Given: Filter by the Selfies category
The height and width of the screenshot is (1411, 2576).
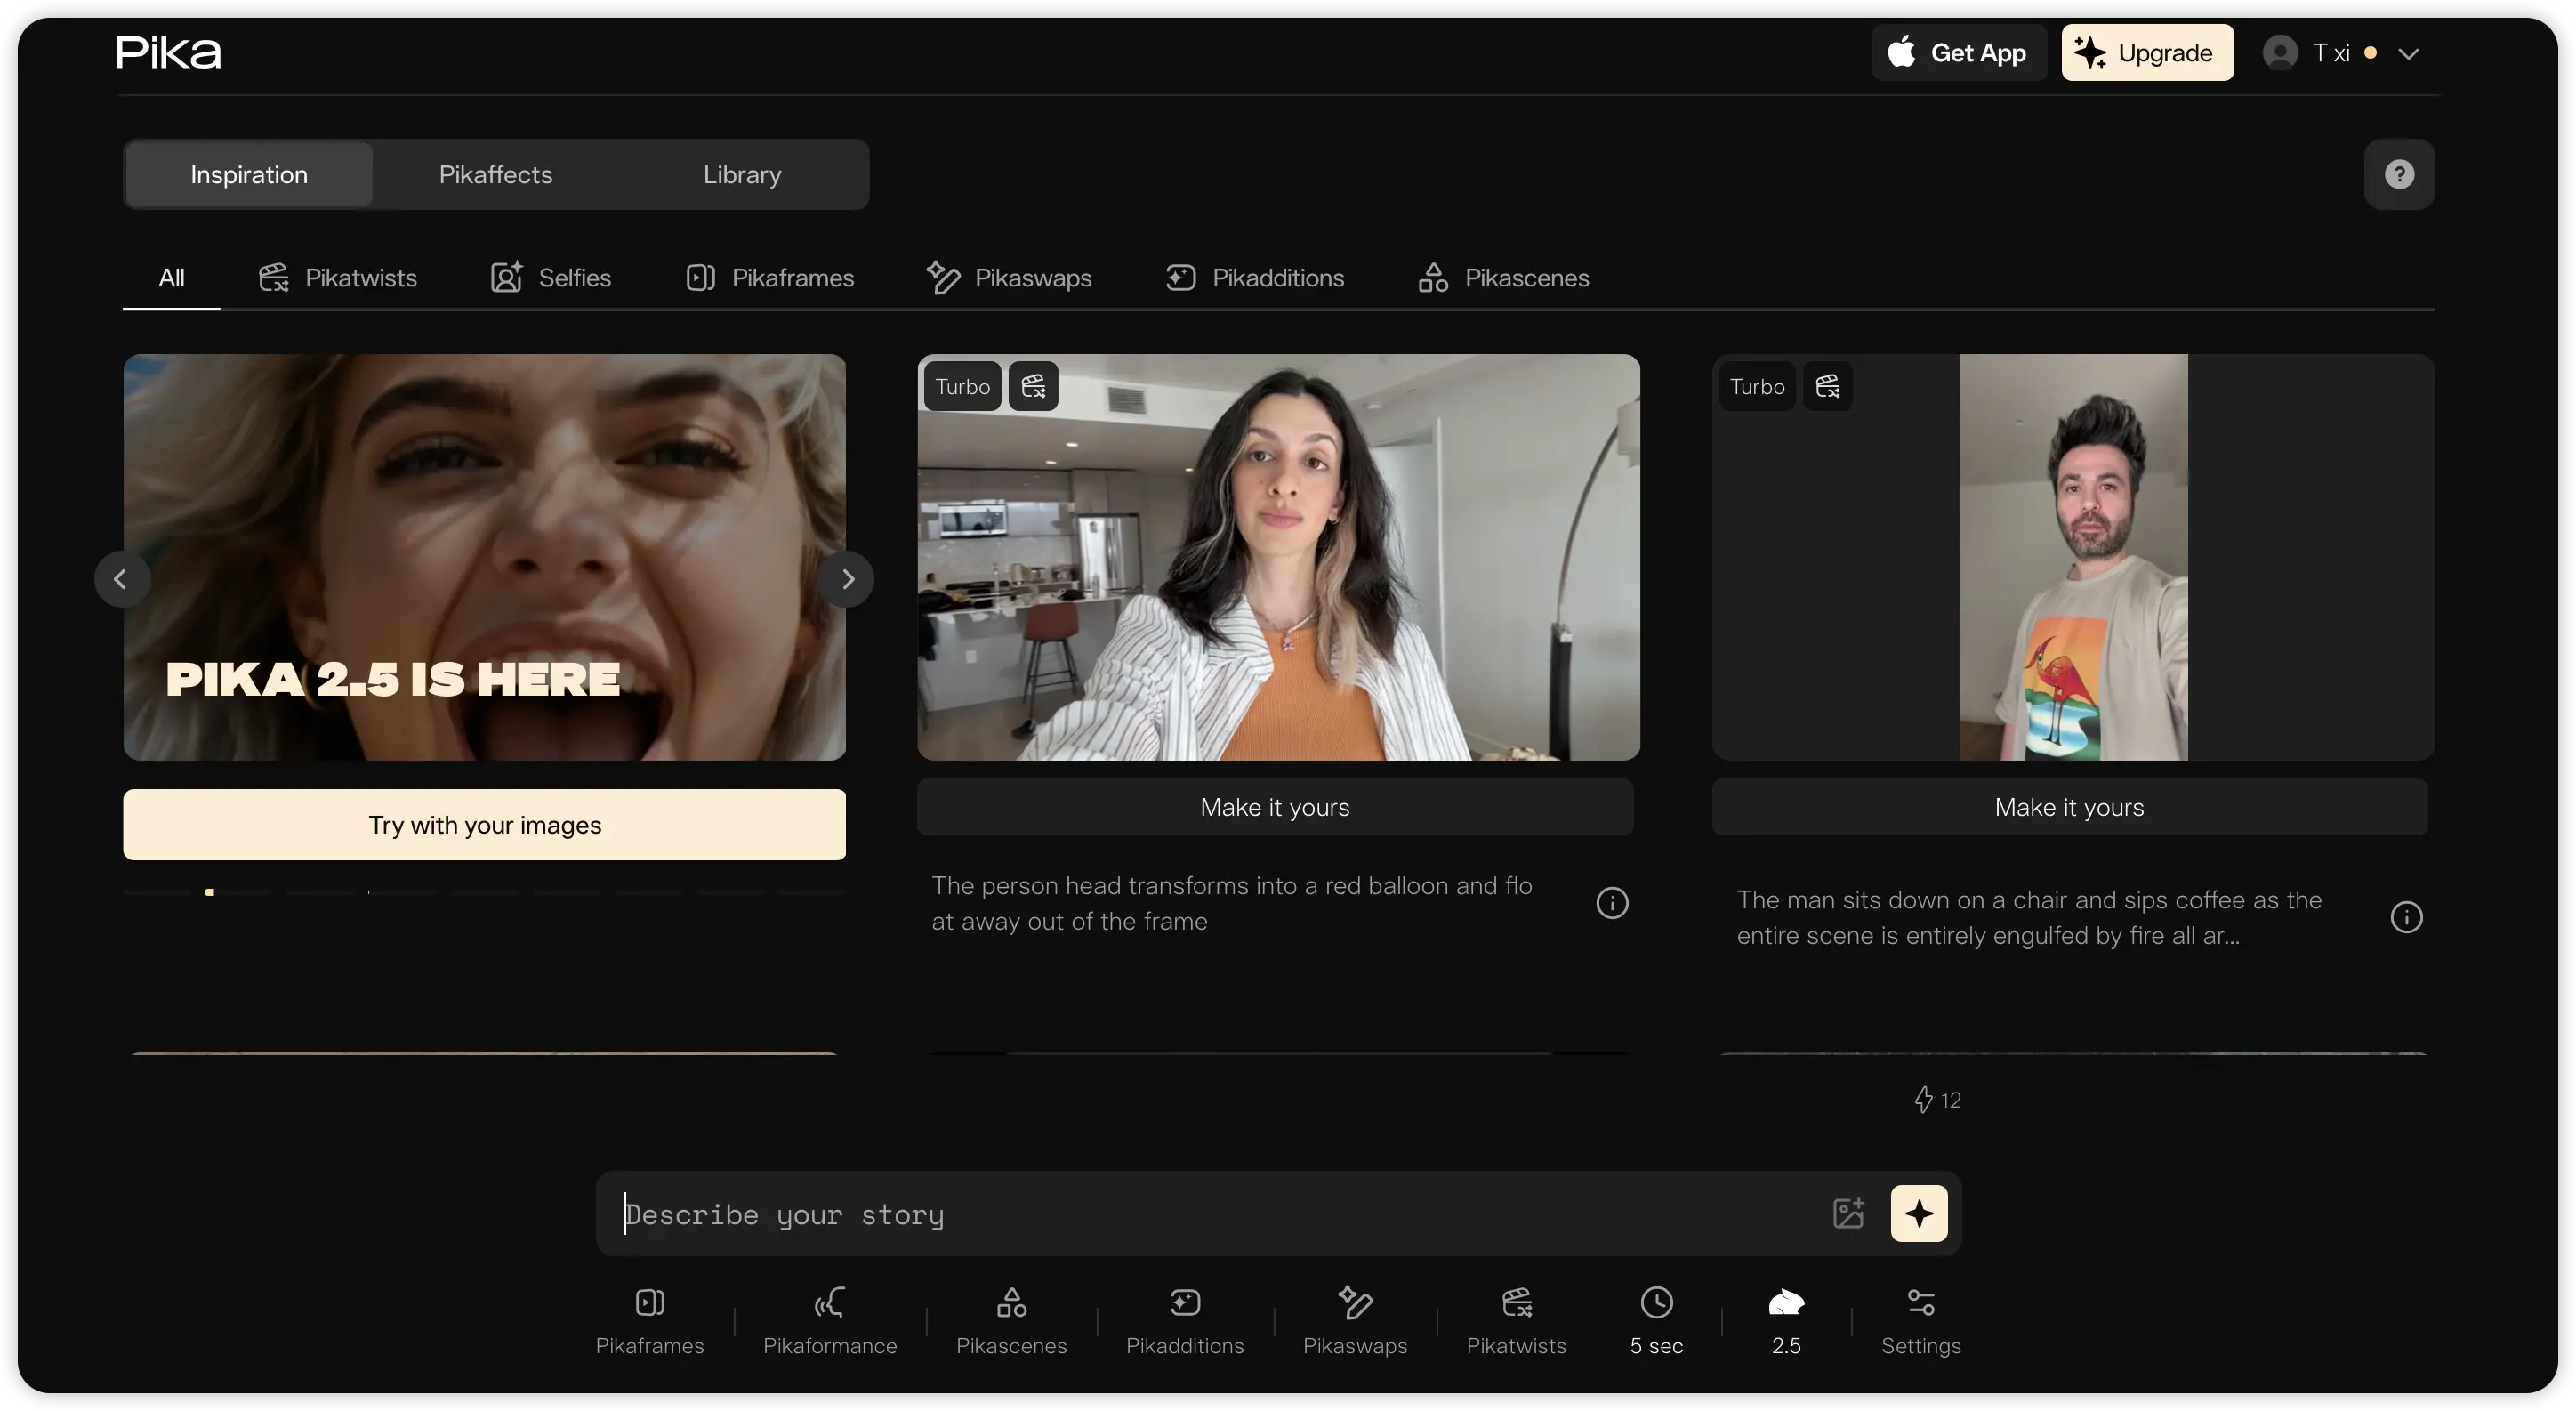Looking at the screenshot, I should point(550,277).
